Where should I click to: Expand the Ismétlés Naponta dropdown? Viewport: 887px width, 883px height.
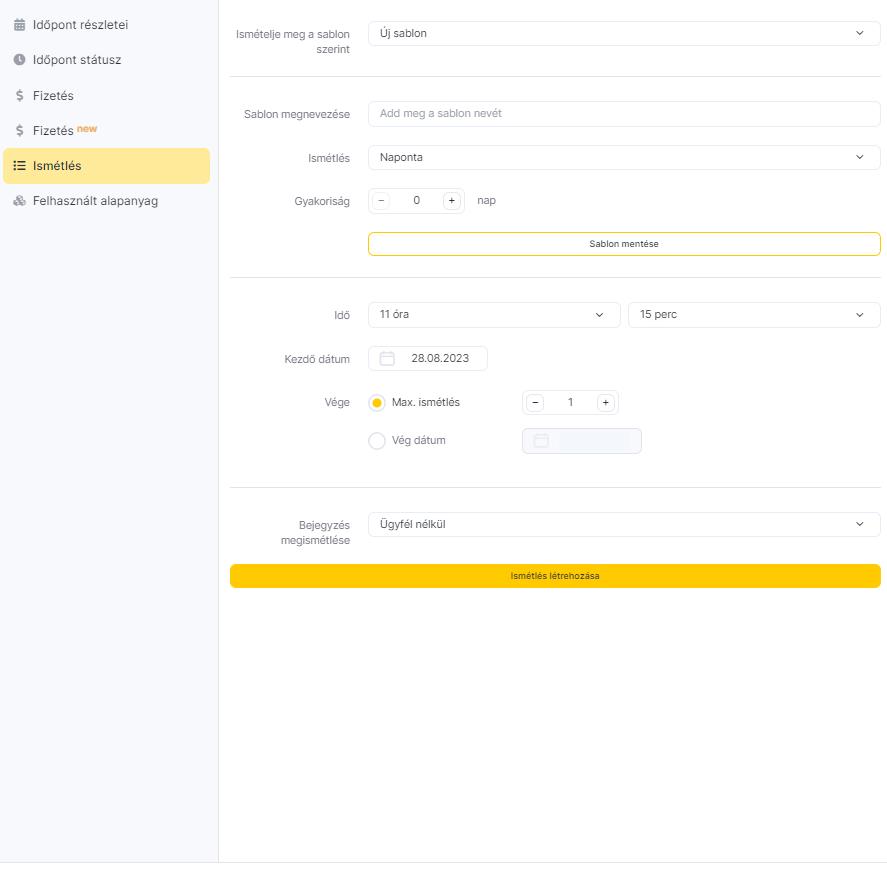click(x=623, y=157)
